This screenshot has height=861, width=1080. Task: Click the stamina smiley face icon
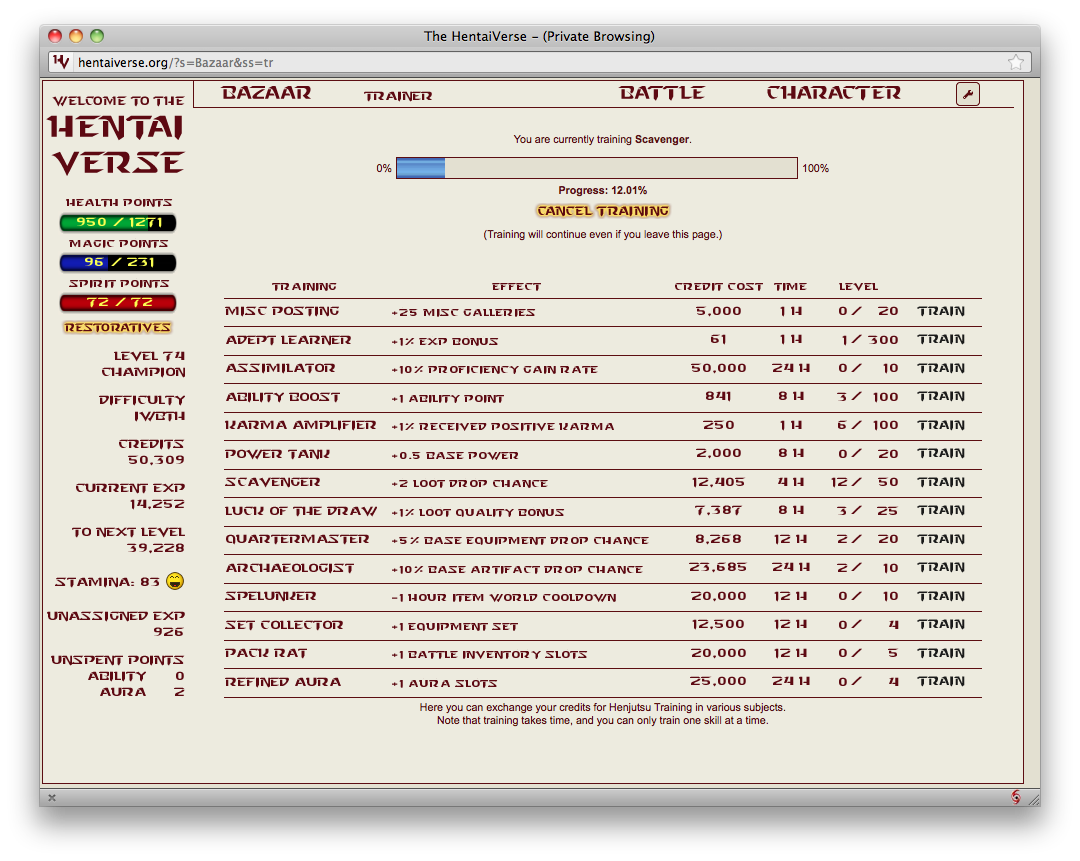(x=175, y=581)
